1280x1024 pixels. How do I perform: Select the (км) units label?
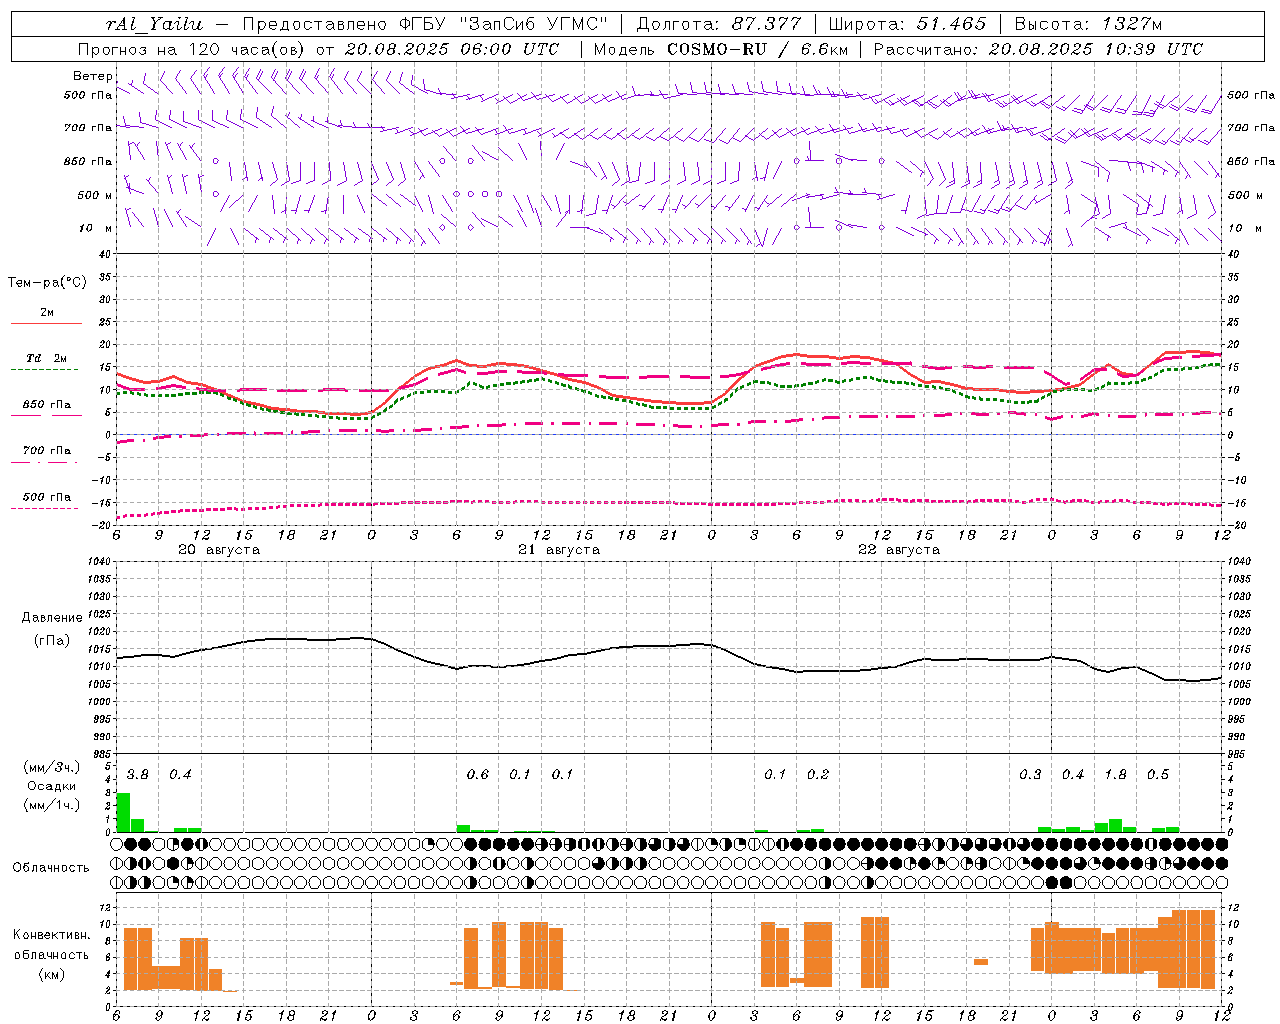pyautogui.click(x=51, y=973)
